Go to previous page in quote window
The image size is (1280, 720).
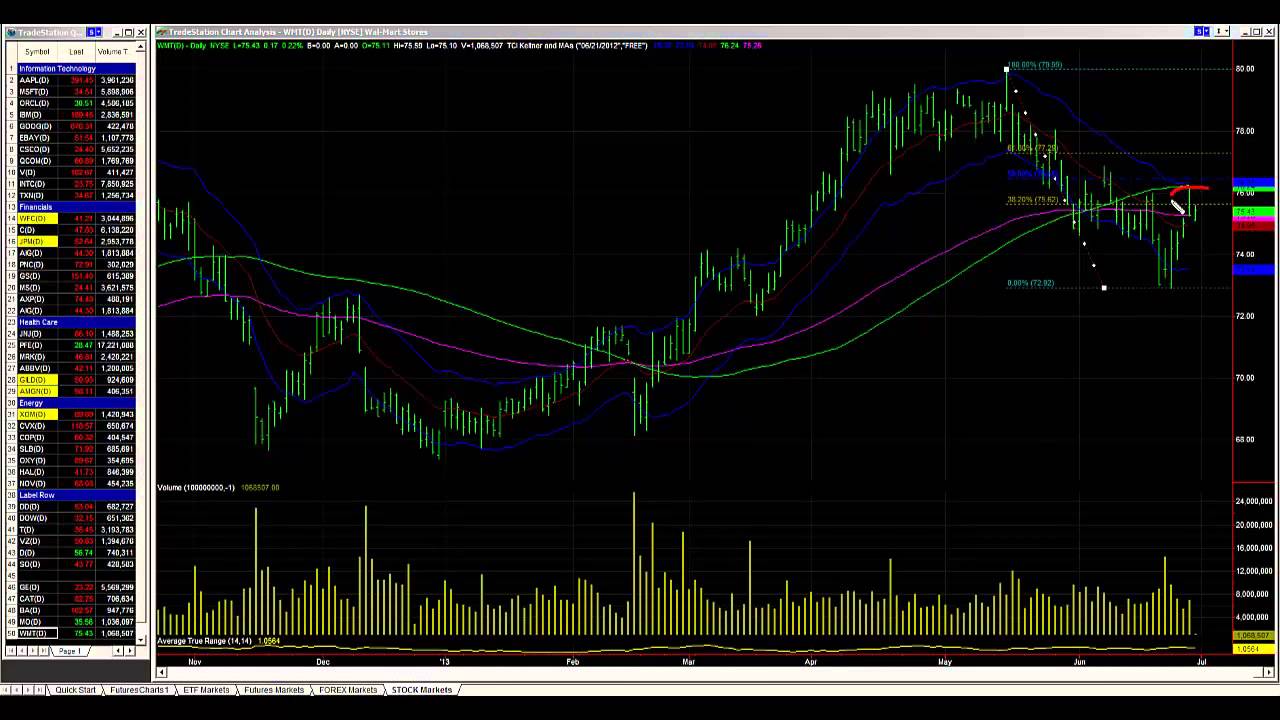pos(22,651)
